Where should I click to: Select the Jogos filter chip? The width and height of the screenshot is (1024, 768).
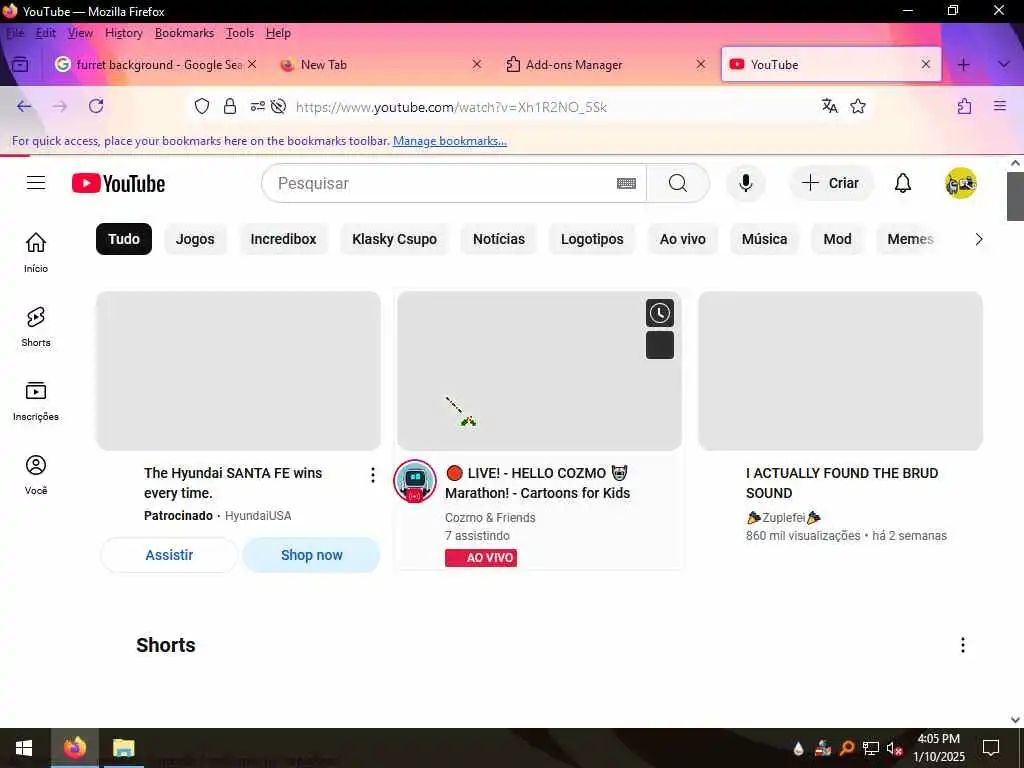195,239
